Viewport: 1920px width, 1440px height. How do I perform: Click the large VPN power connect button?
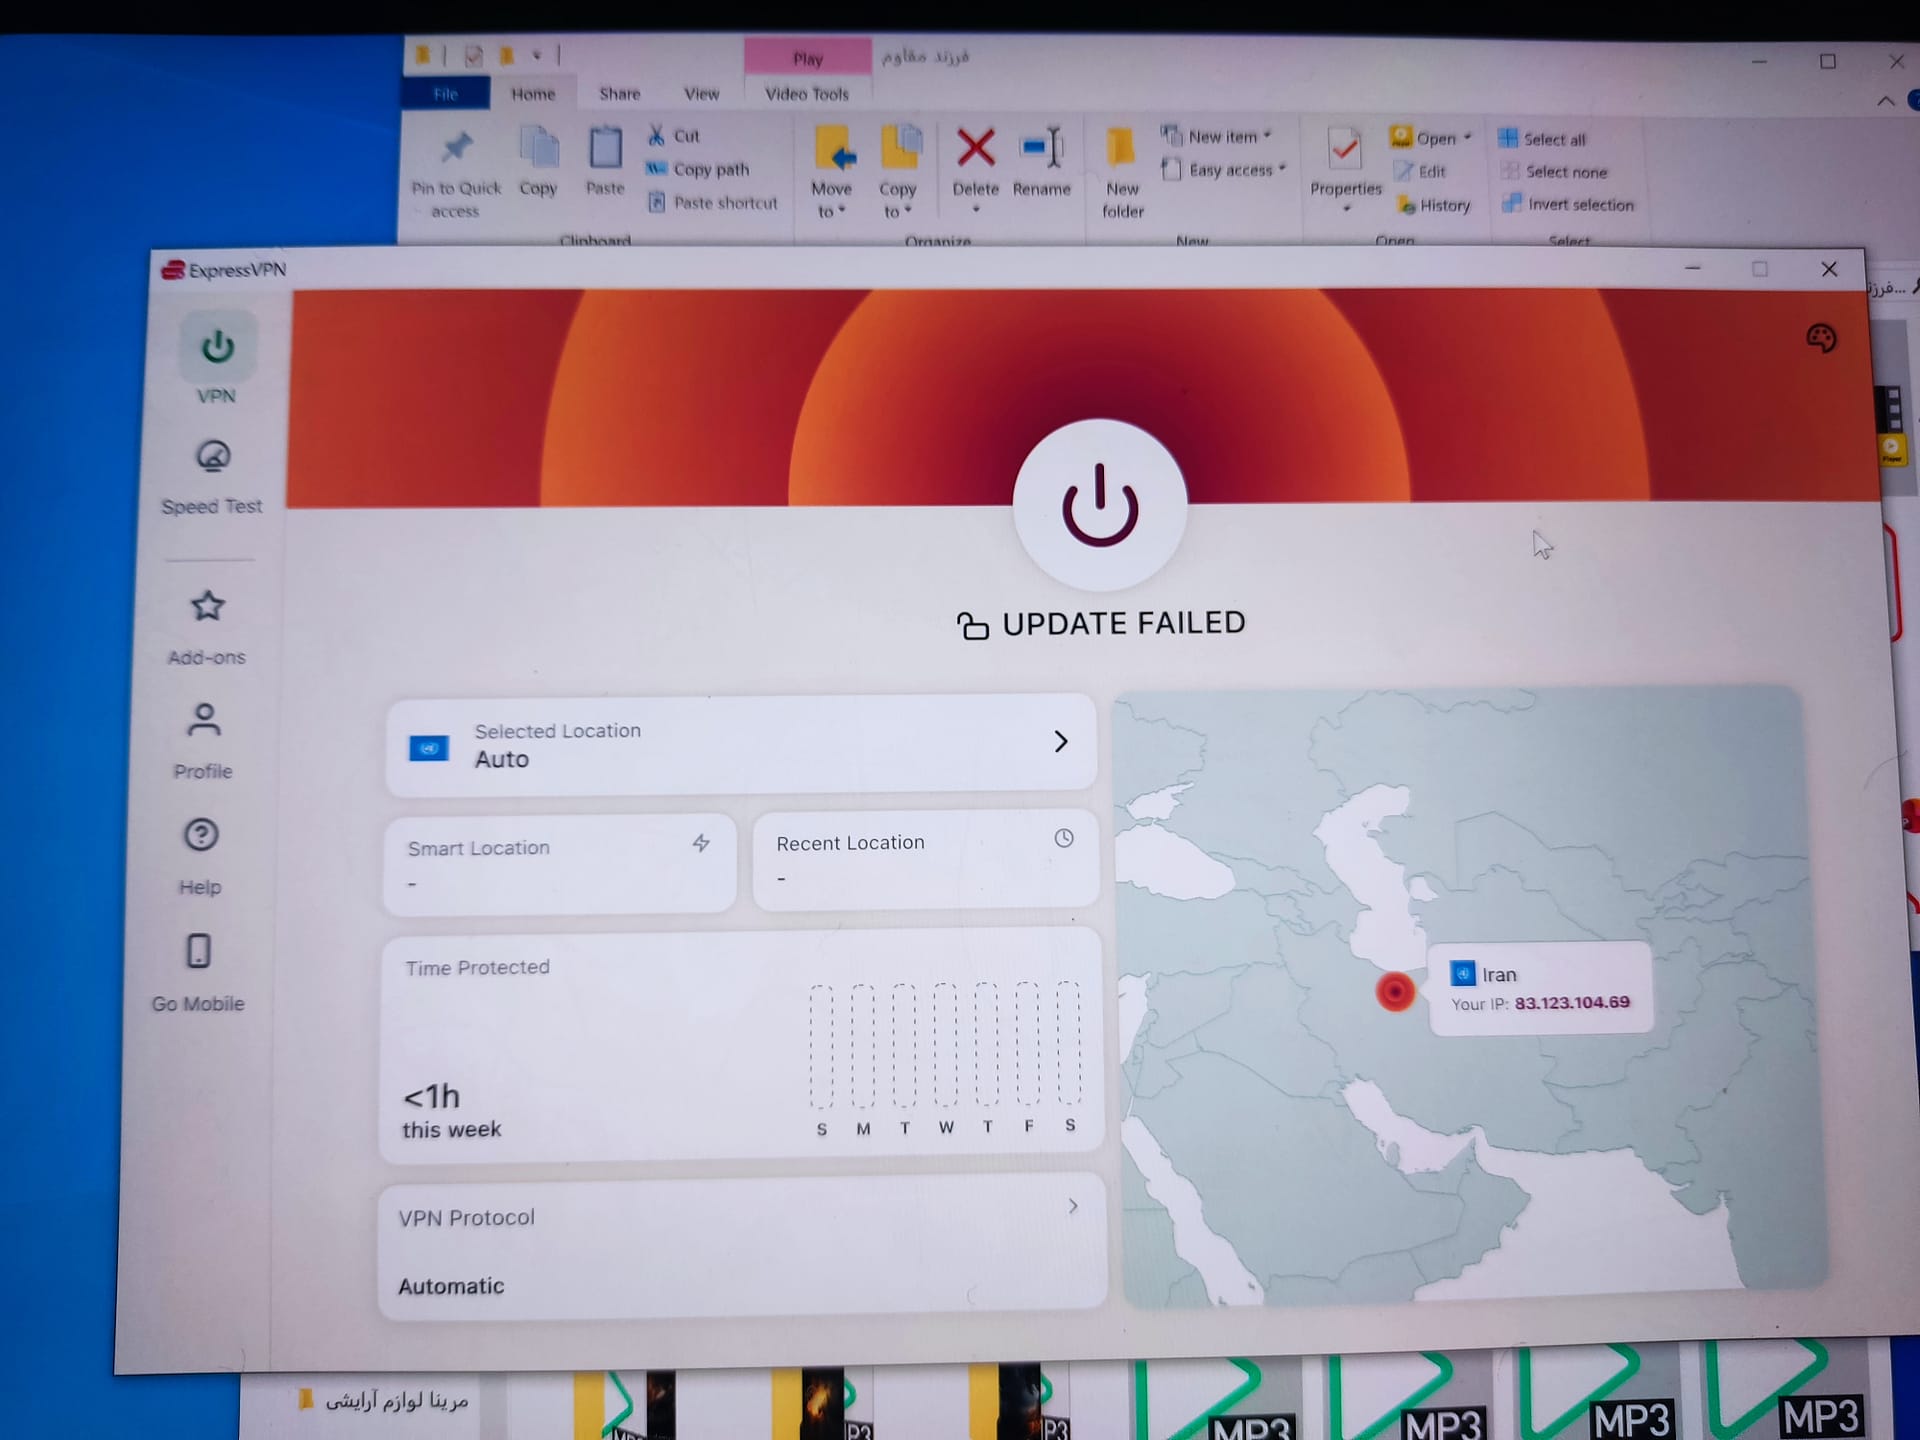(1099, 504)
